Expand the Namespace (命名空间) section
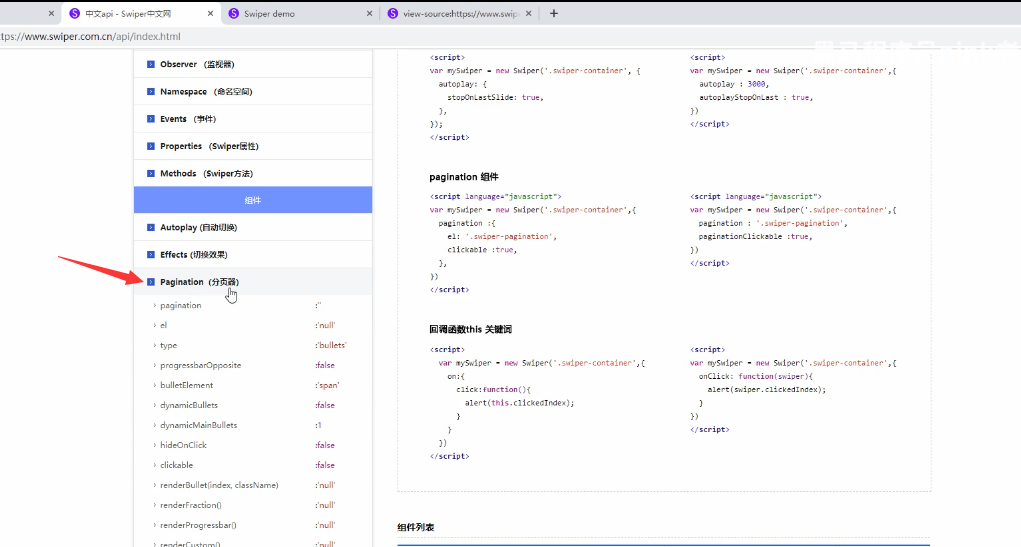 [x=253, y=92]
